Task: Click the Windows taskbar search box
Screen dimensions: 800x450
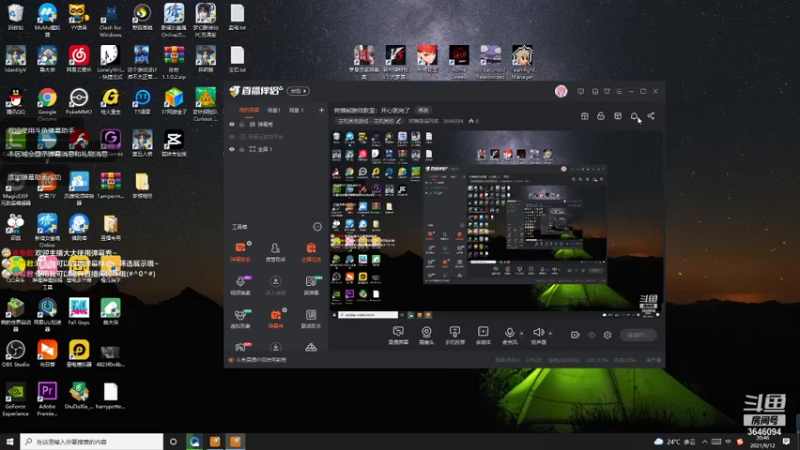Action: click(92, 441)
